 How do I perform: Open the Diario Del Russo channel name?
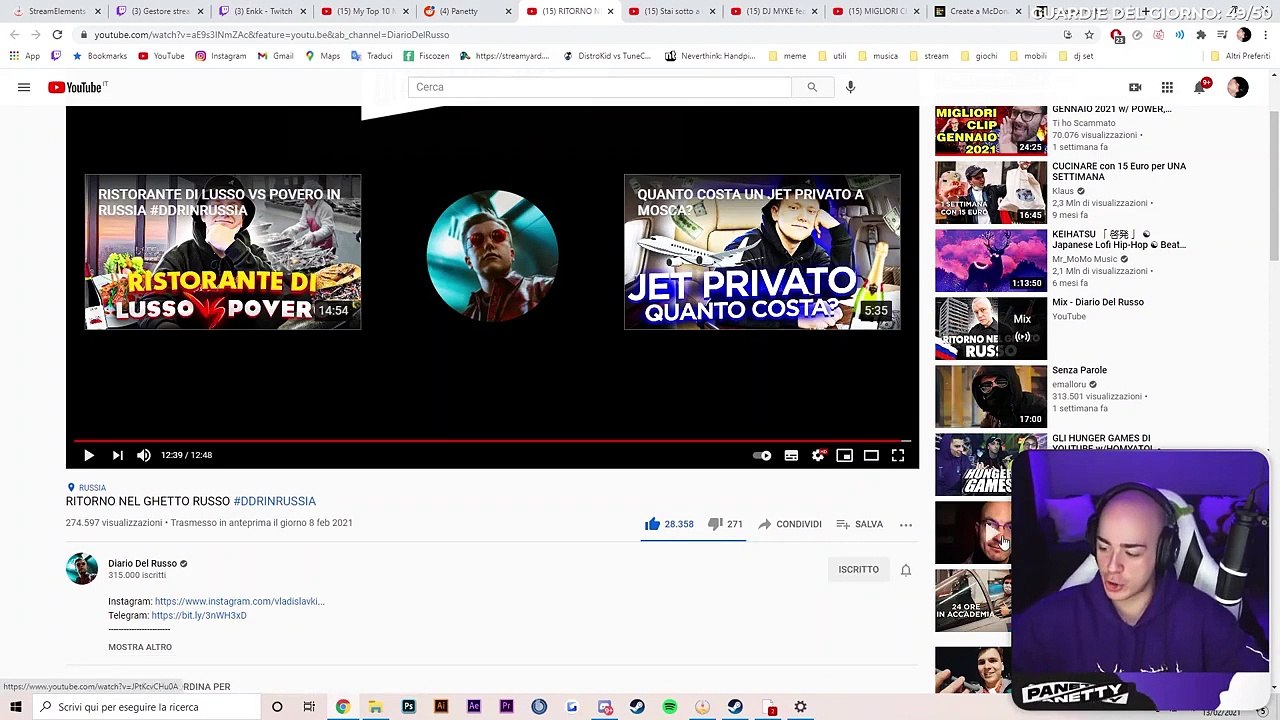(143, 563)
